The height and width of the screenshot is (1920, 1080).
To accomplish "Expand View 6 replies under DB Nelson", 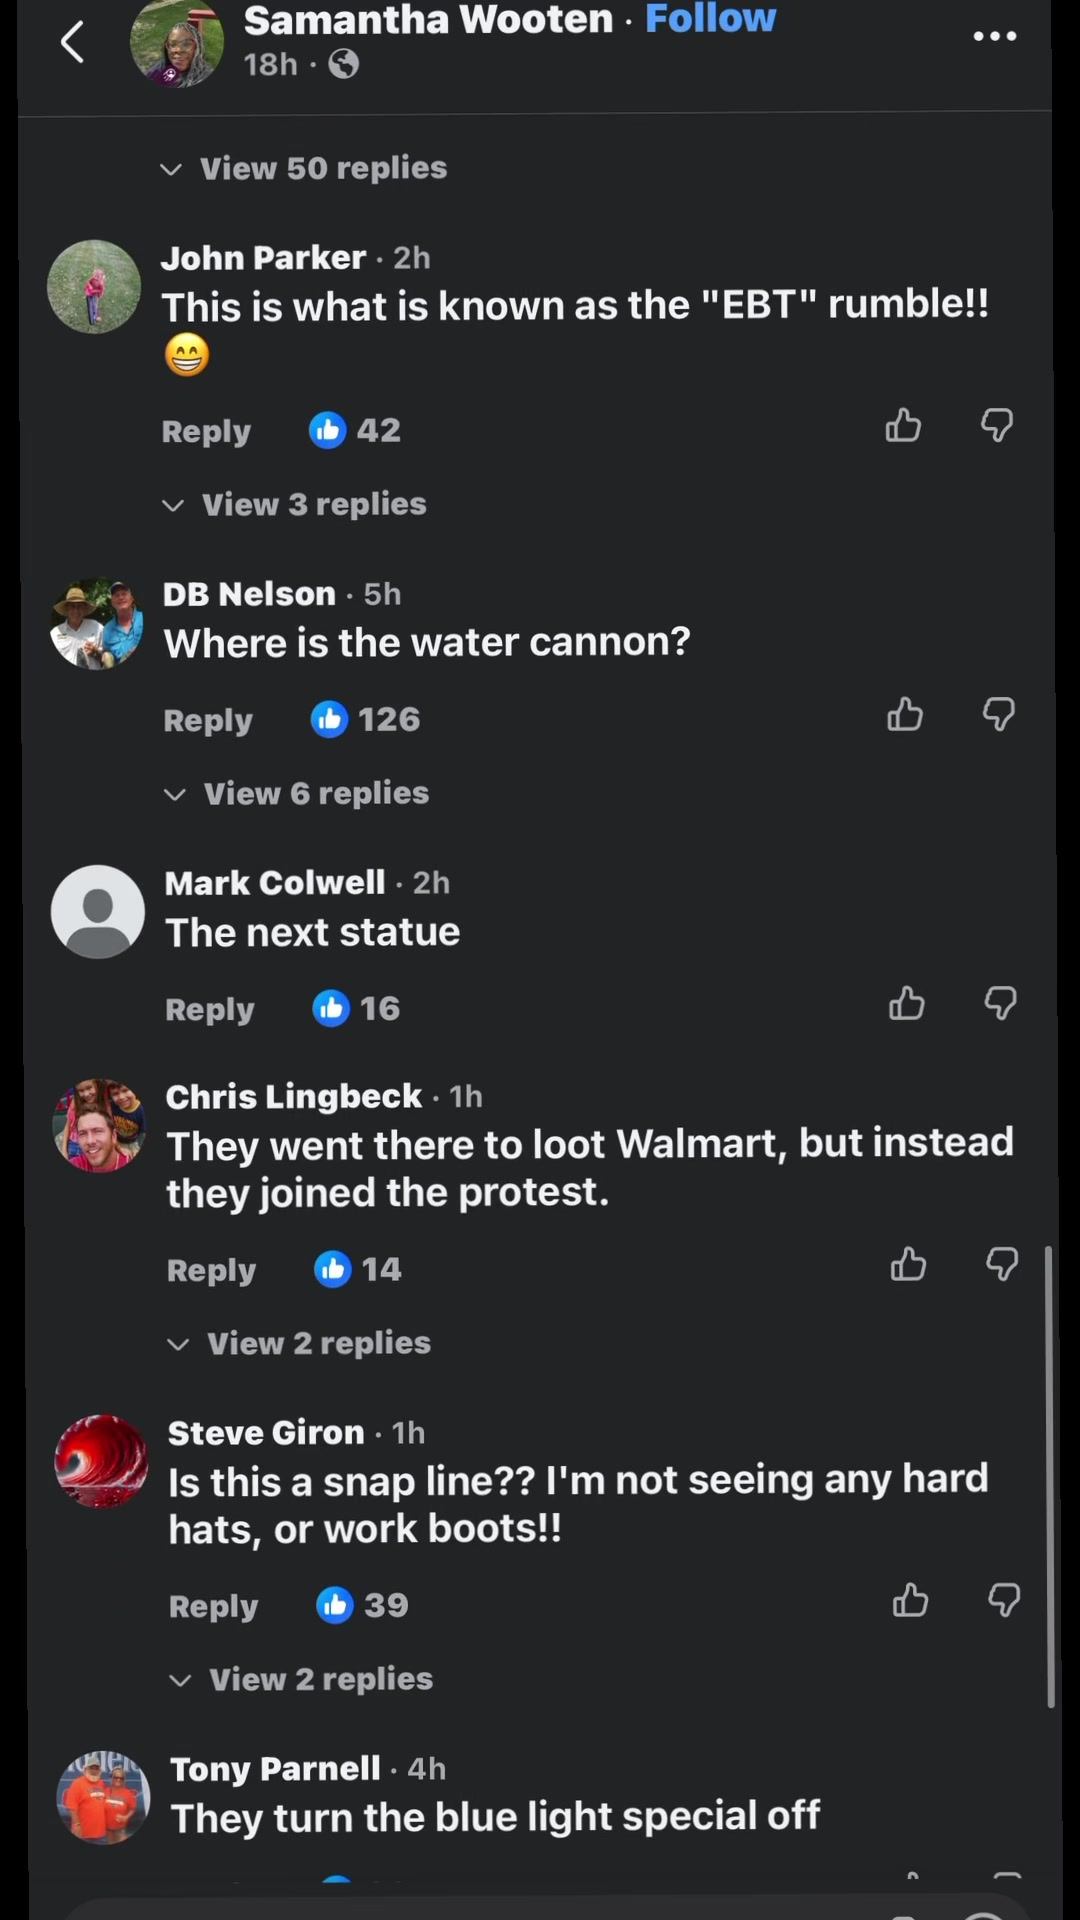I will click(x=296, y=793).
